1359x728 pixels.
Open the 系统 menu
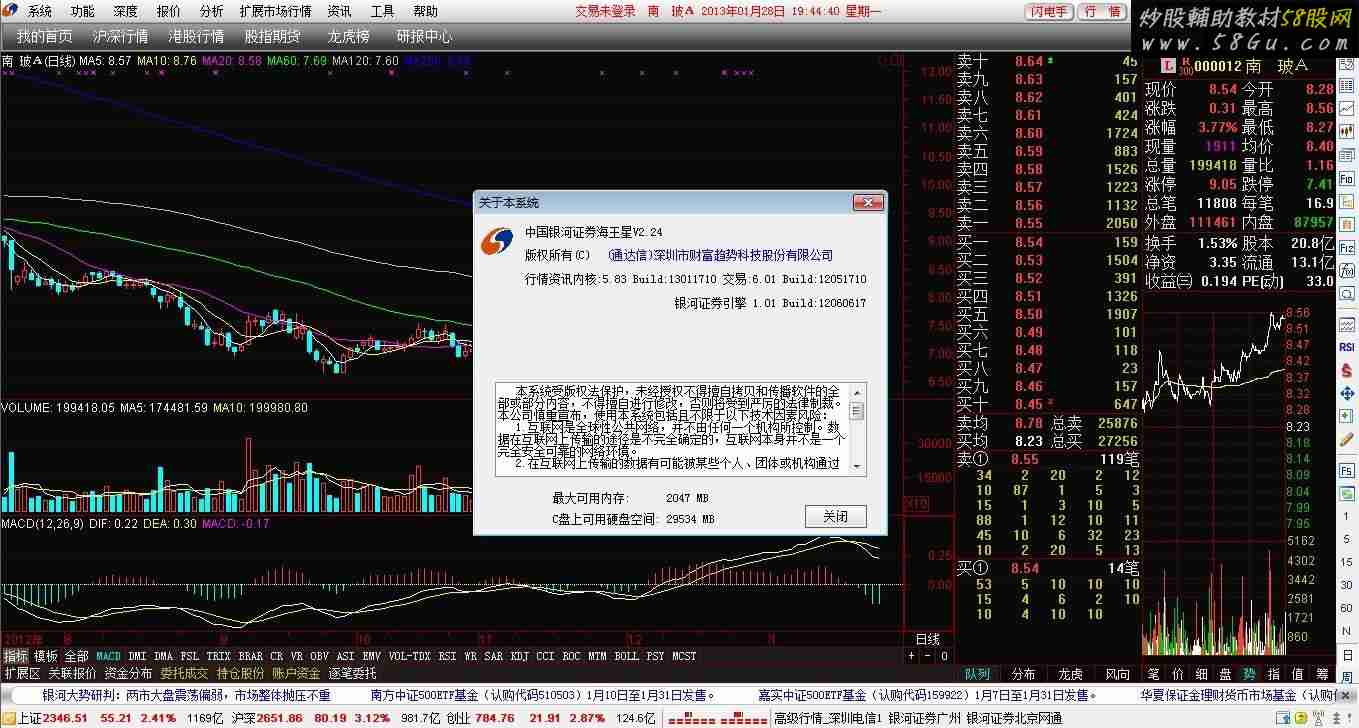[x=39, y=11]
